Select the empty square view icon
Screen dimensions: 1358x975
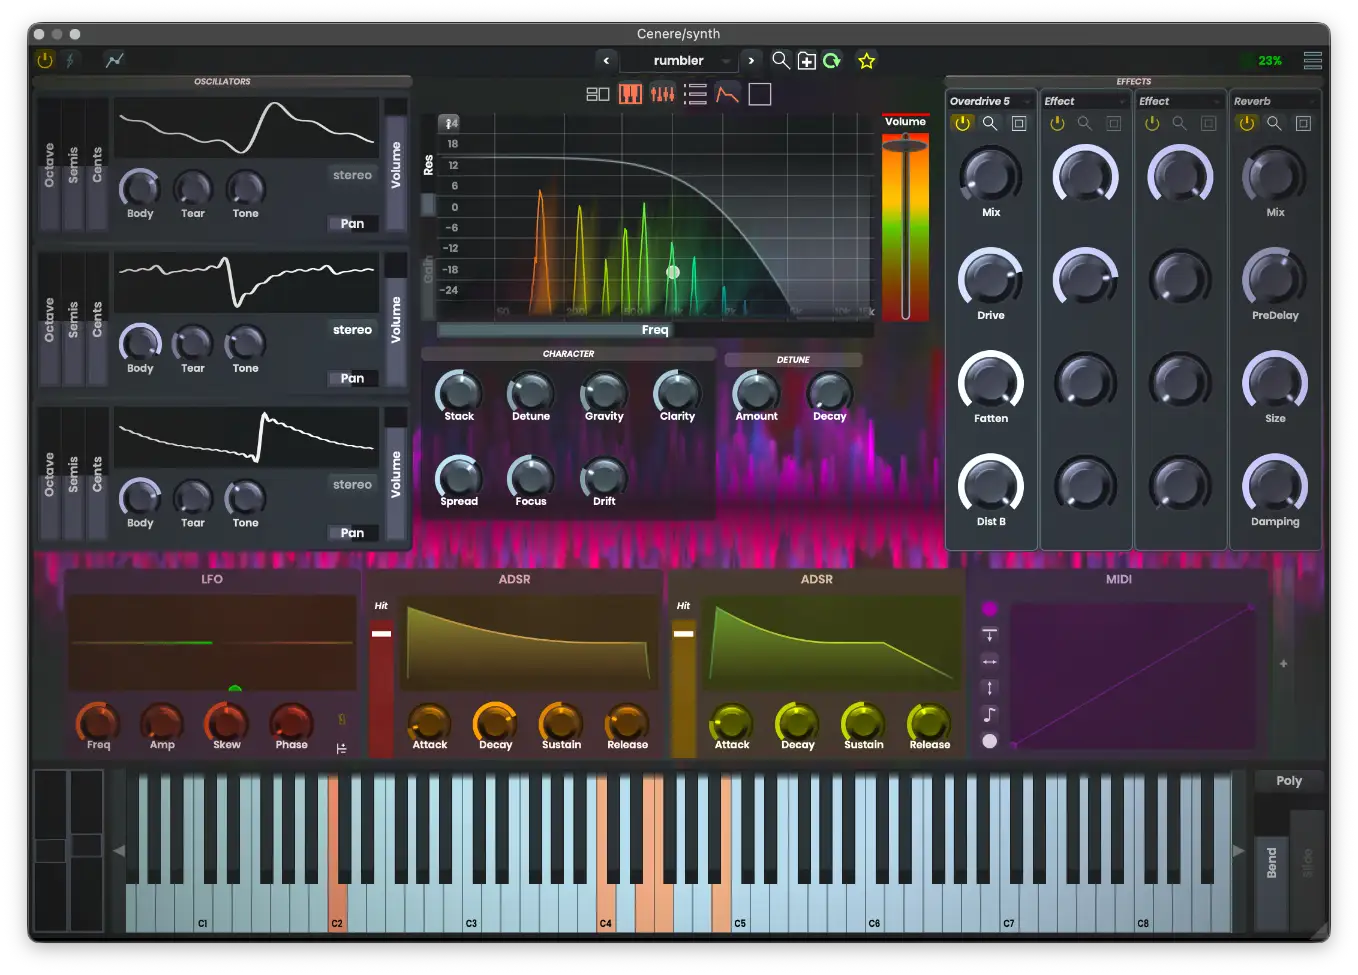point(760,94)
